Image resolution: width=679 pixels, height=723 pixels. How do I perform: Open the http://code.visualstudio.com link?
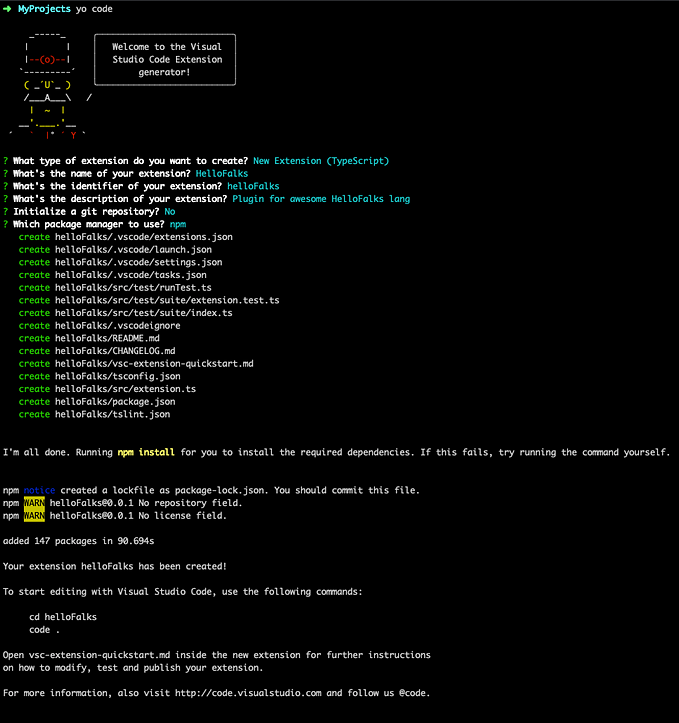coord(248,693)
